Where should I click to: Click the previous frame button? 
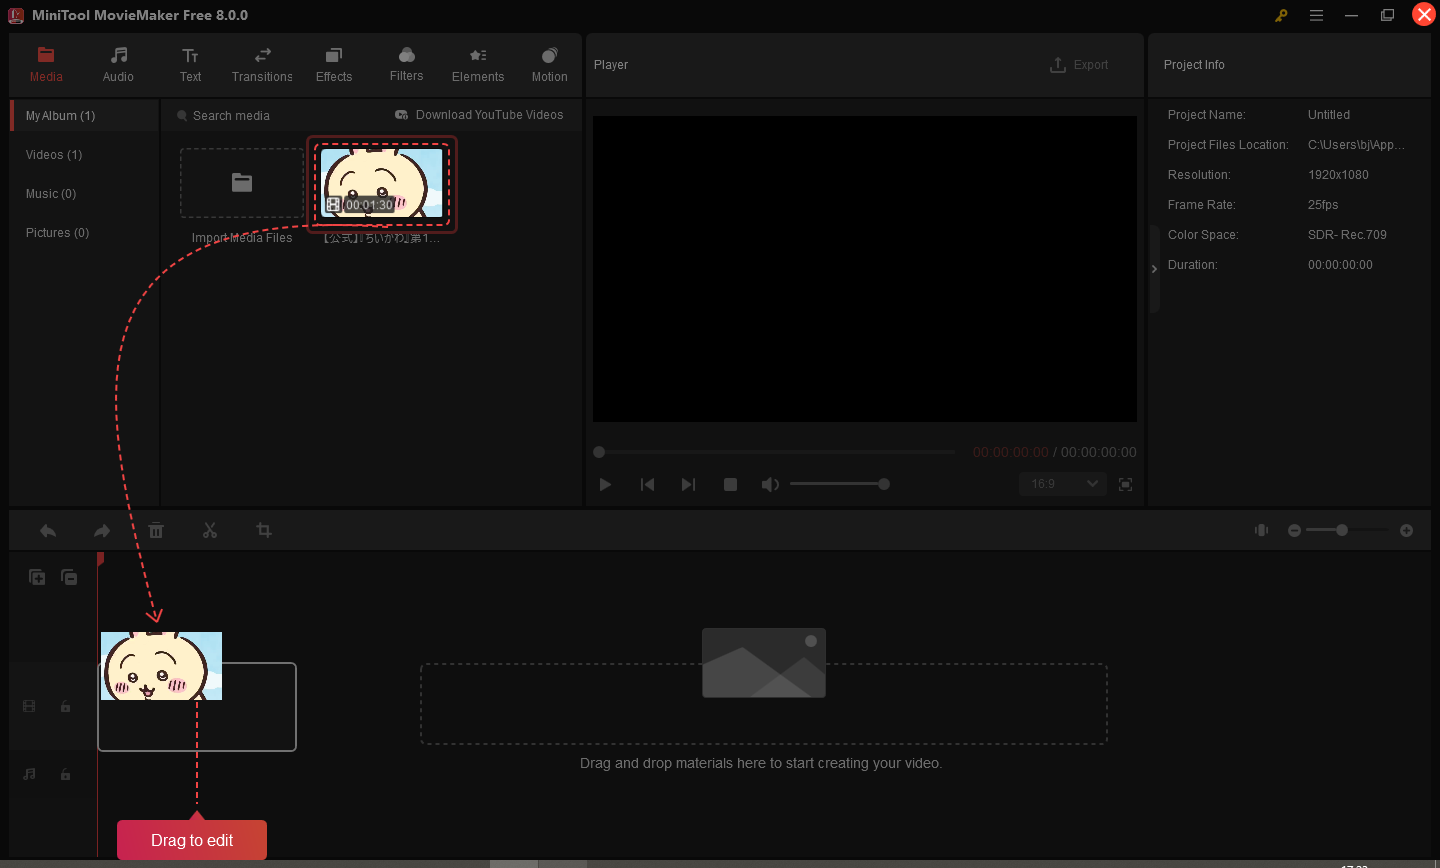pyautogui.click(x=647, y=484)
